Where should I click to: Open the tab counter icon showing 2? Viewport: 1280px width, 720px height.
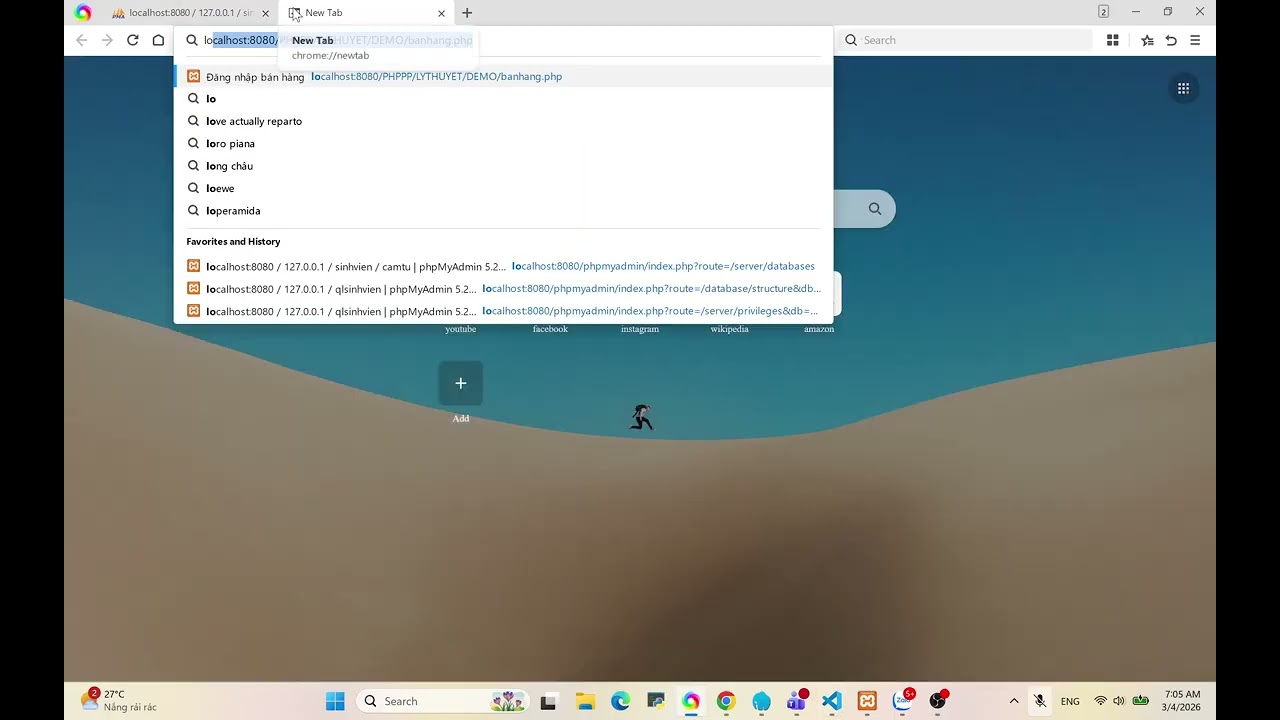pos(1103,12)
